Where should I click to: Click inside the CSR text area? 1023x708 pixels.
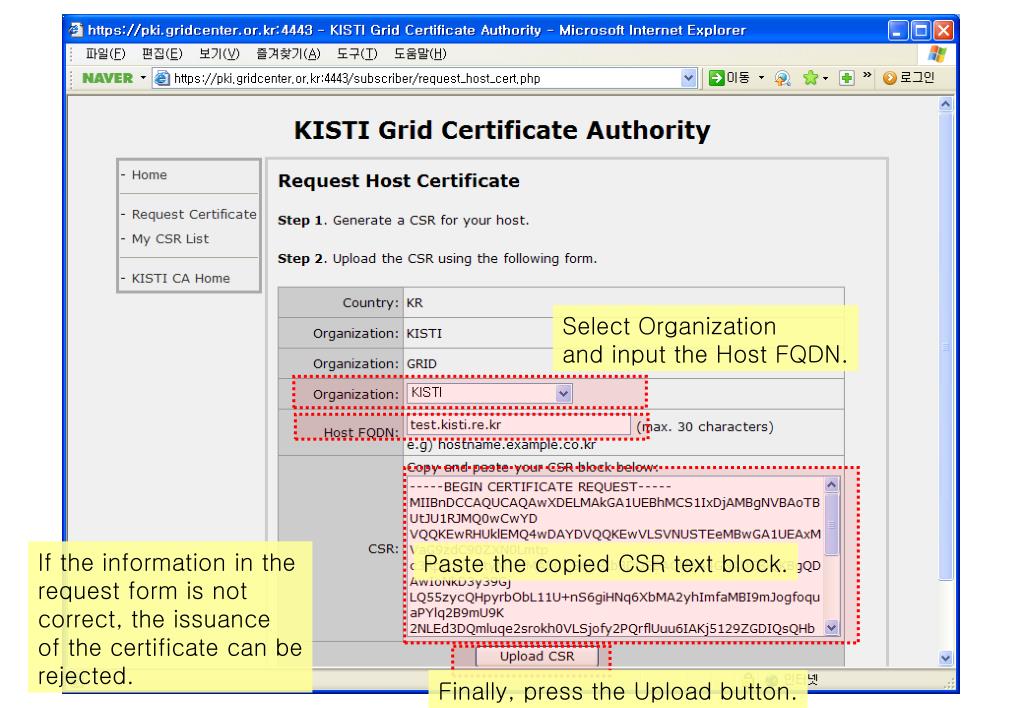pos(615,557)
